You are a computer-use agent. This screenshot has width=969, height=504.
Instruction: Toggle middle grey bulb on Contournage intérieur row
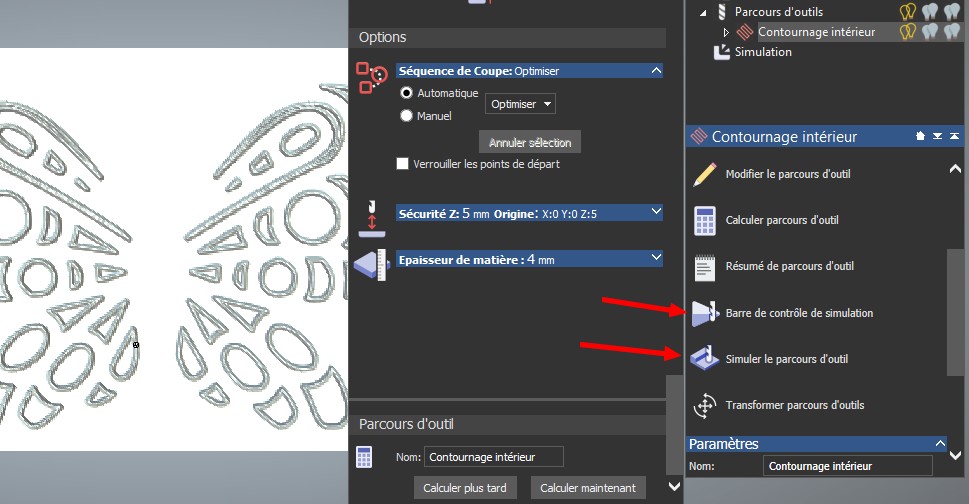pos(930,32)
